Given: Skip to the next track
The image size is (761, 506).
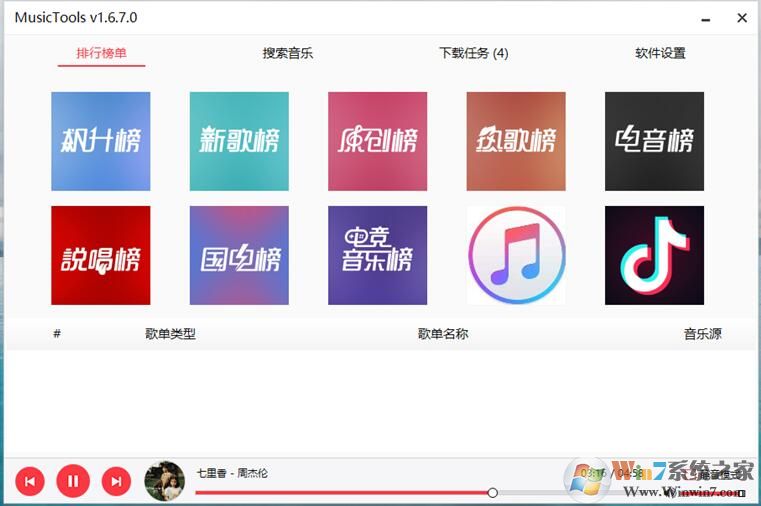Looking at the screenshot, I should click(116, 481).
